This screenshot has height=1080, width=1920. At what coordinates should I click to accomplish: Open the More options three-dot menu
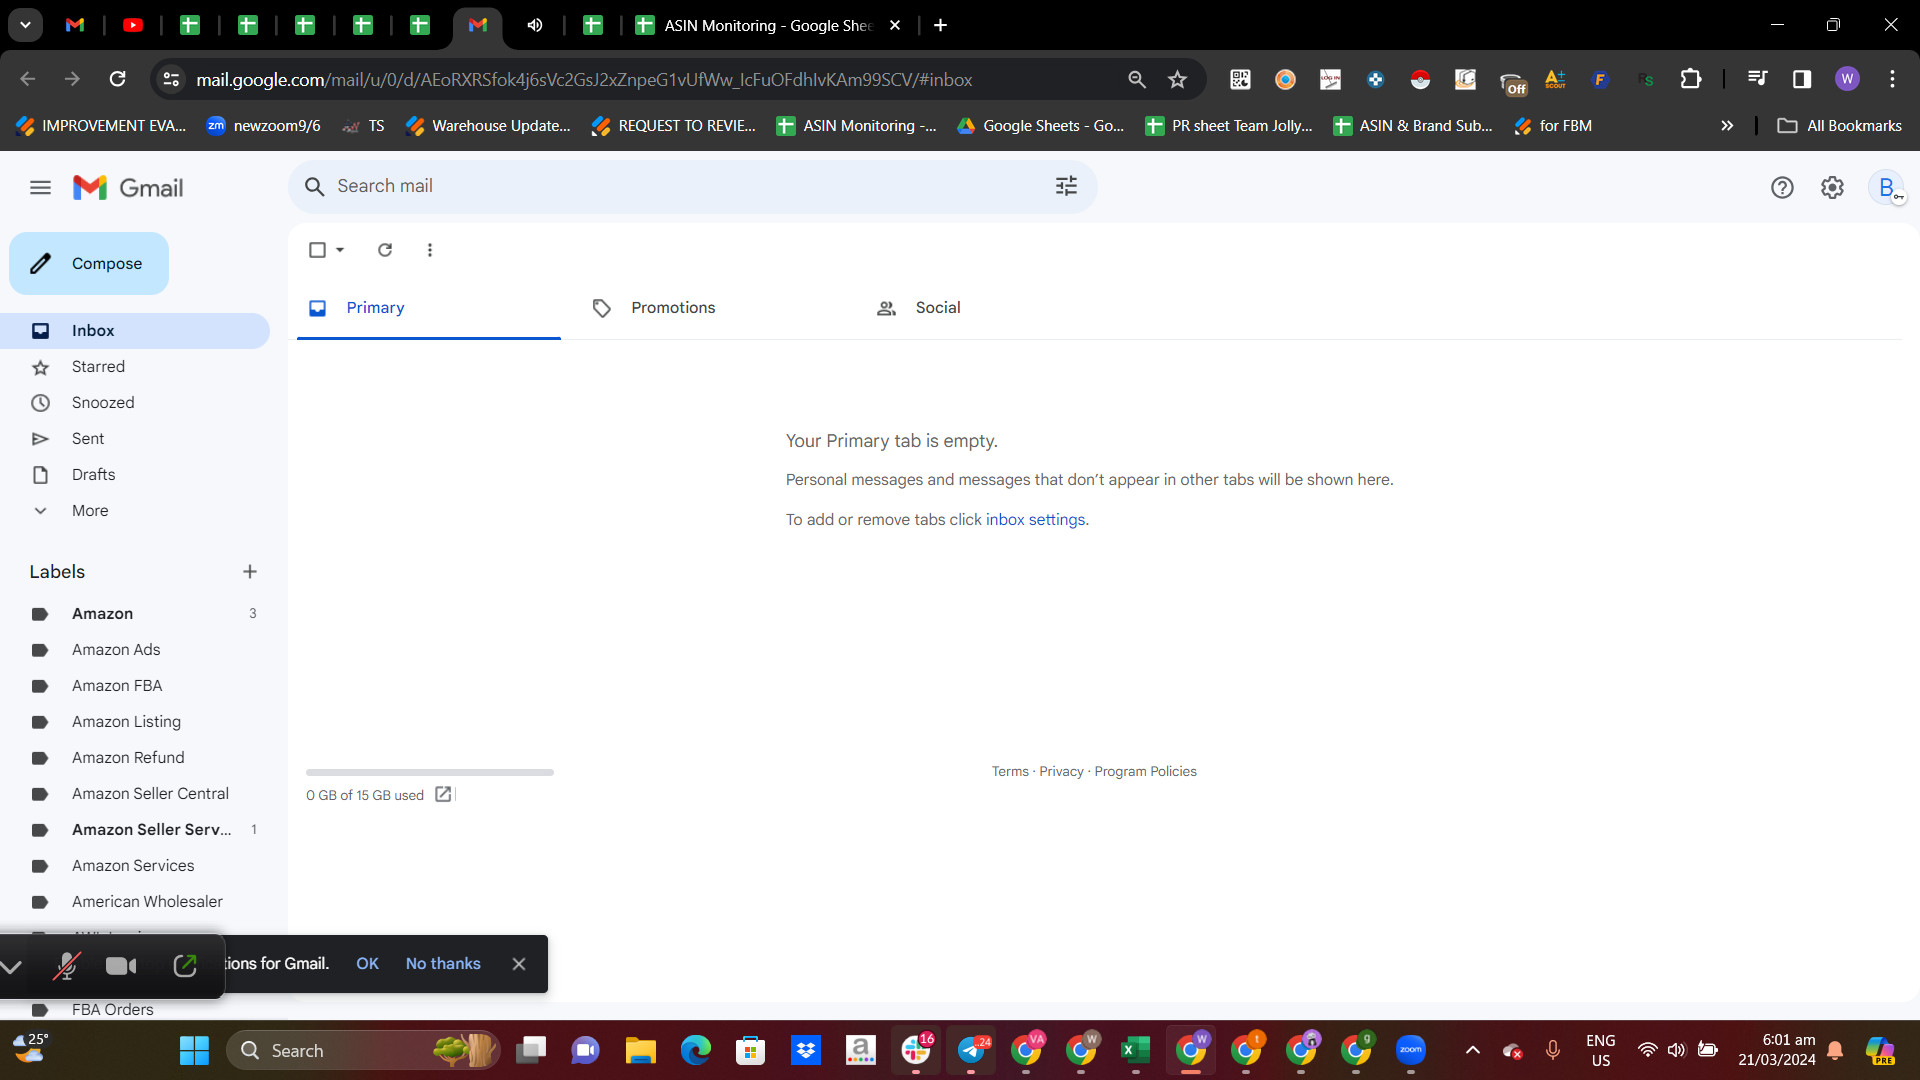430,250
